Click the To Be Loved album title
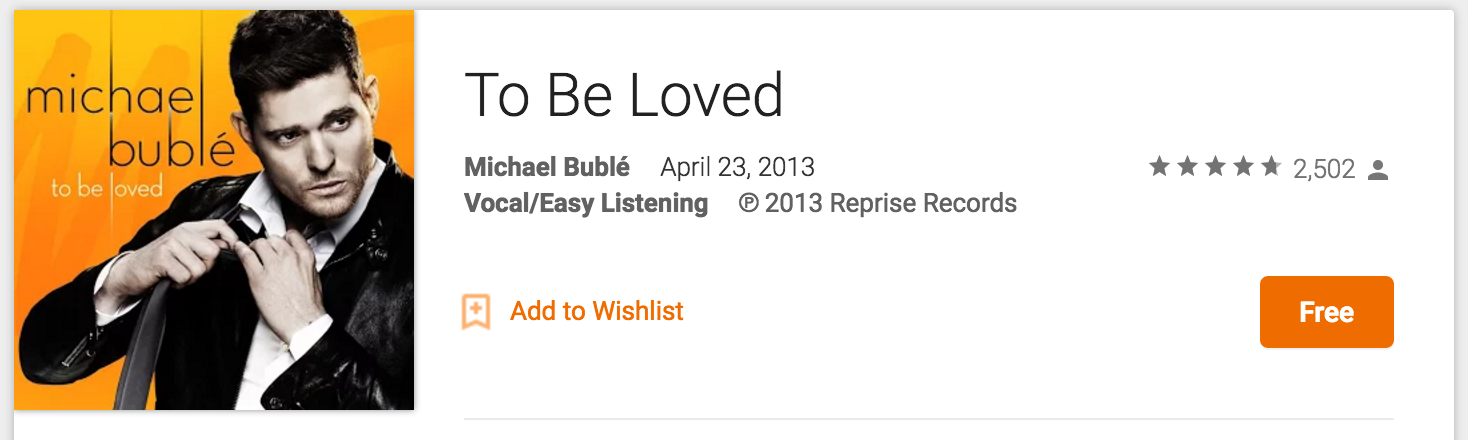Viewport: 1468px width, 440px height. [624, 96]
